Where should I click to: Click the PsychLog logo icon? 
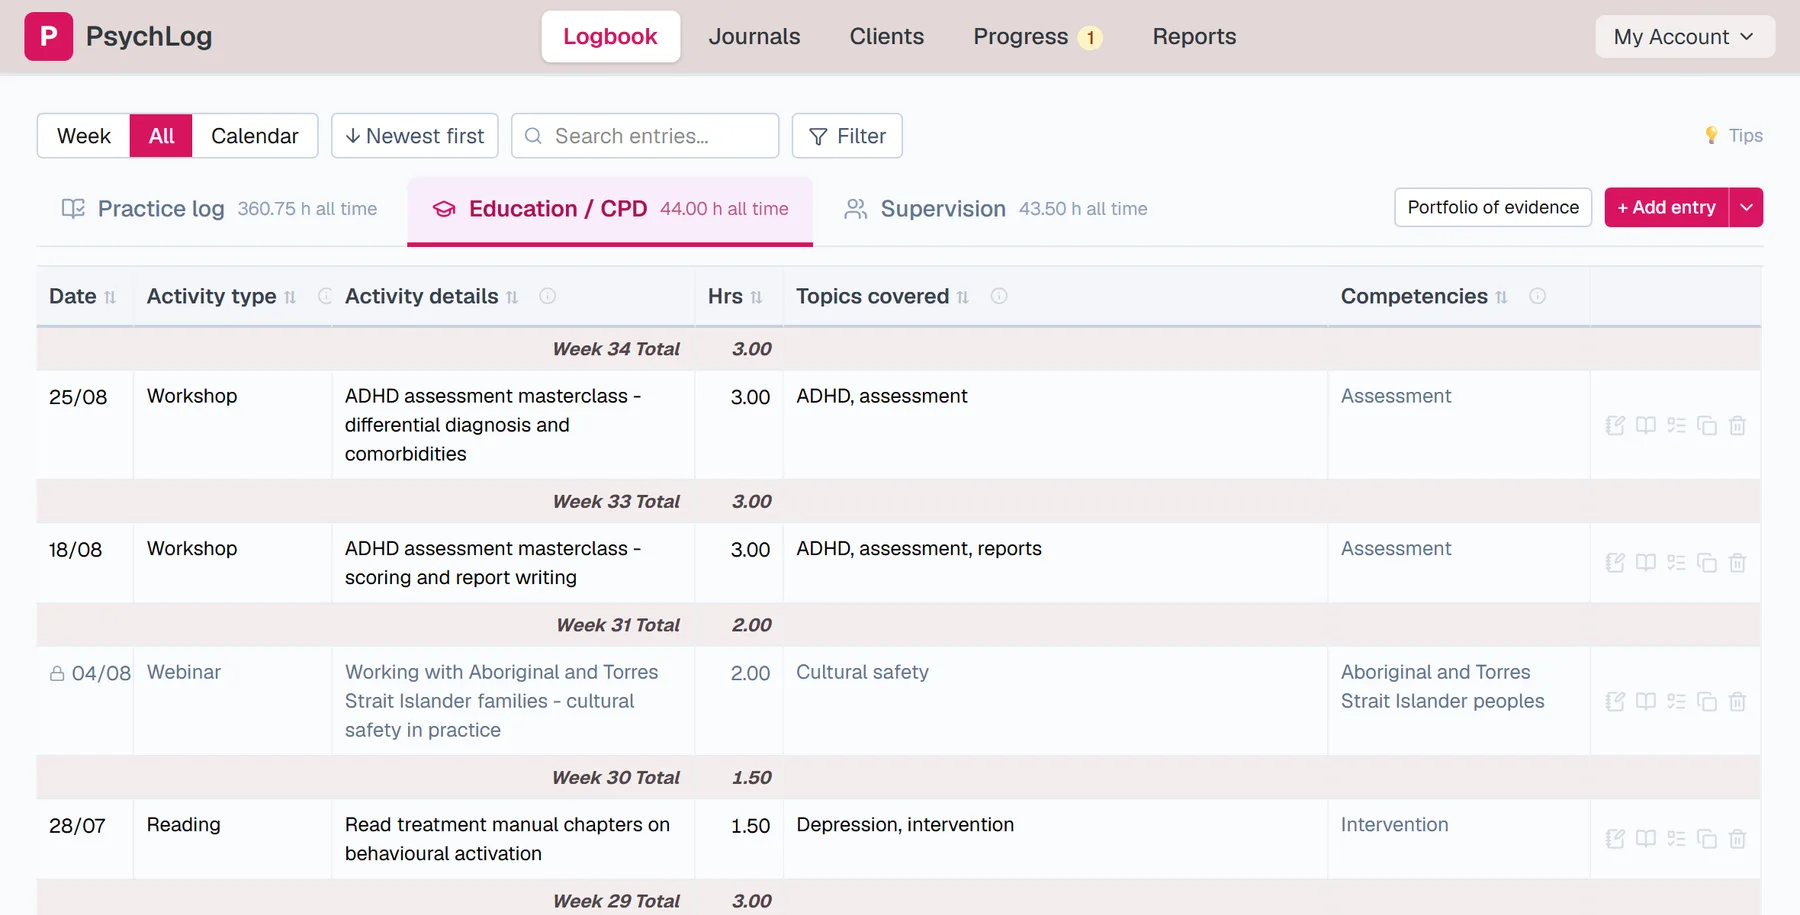[48, 36]
